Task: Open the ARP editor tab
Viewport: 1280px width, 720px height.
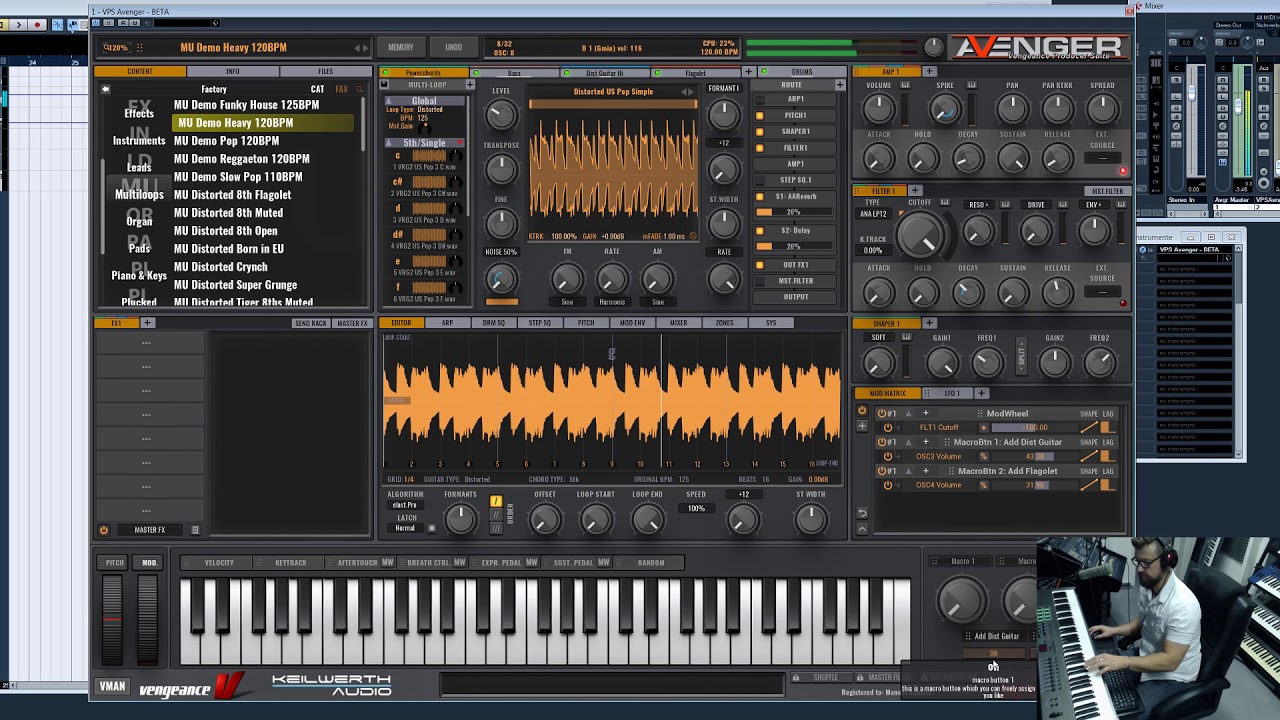Action: click(447, 323)
